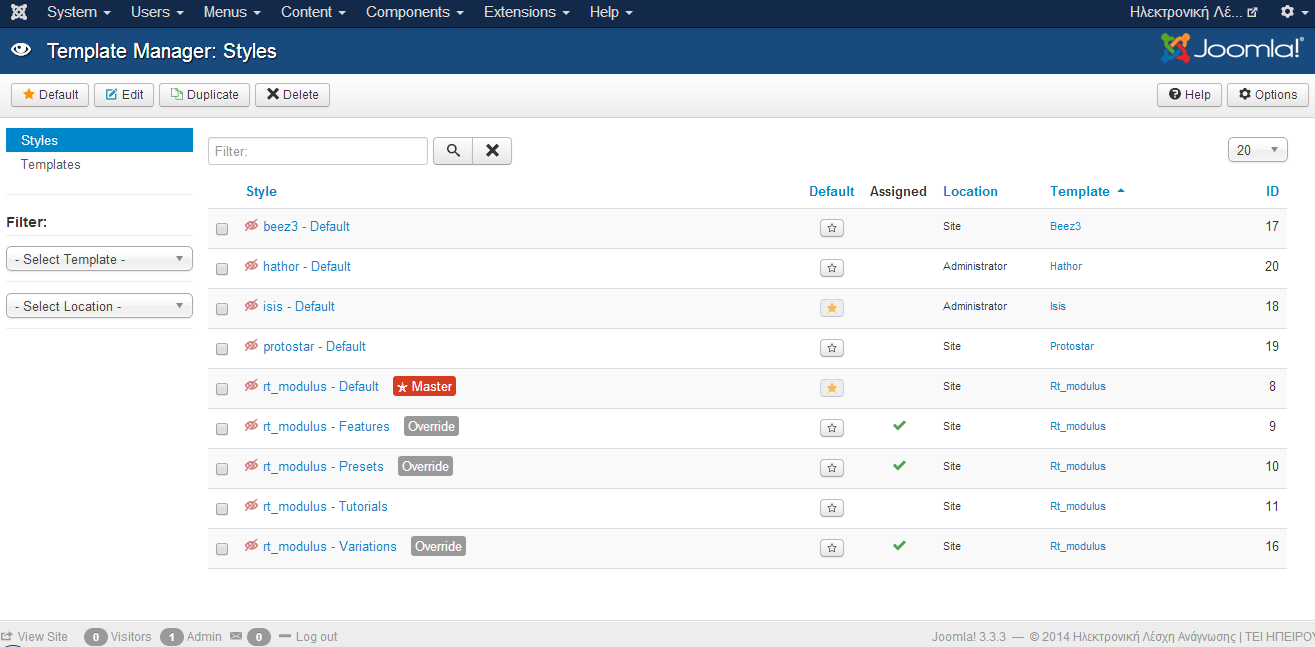This screenshot has height=647, width=1315.
Task: Click the assigned checkmark for rt_modulus - Variations
Action: tap(899, 545)
